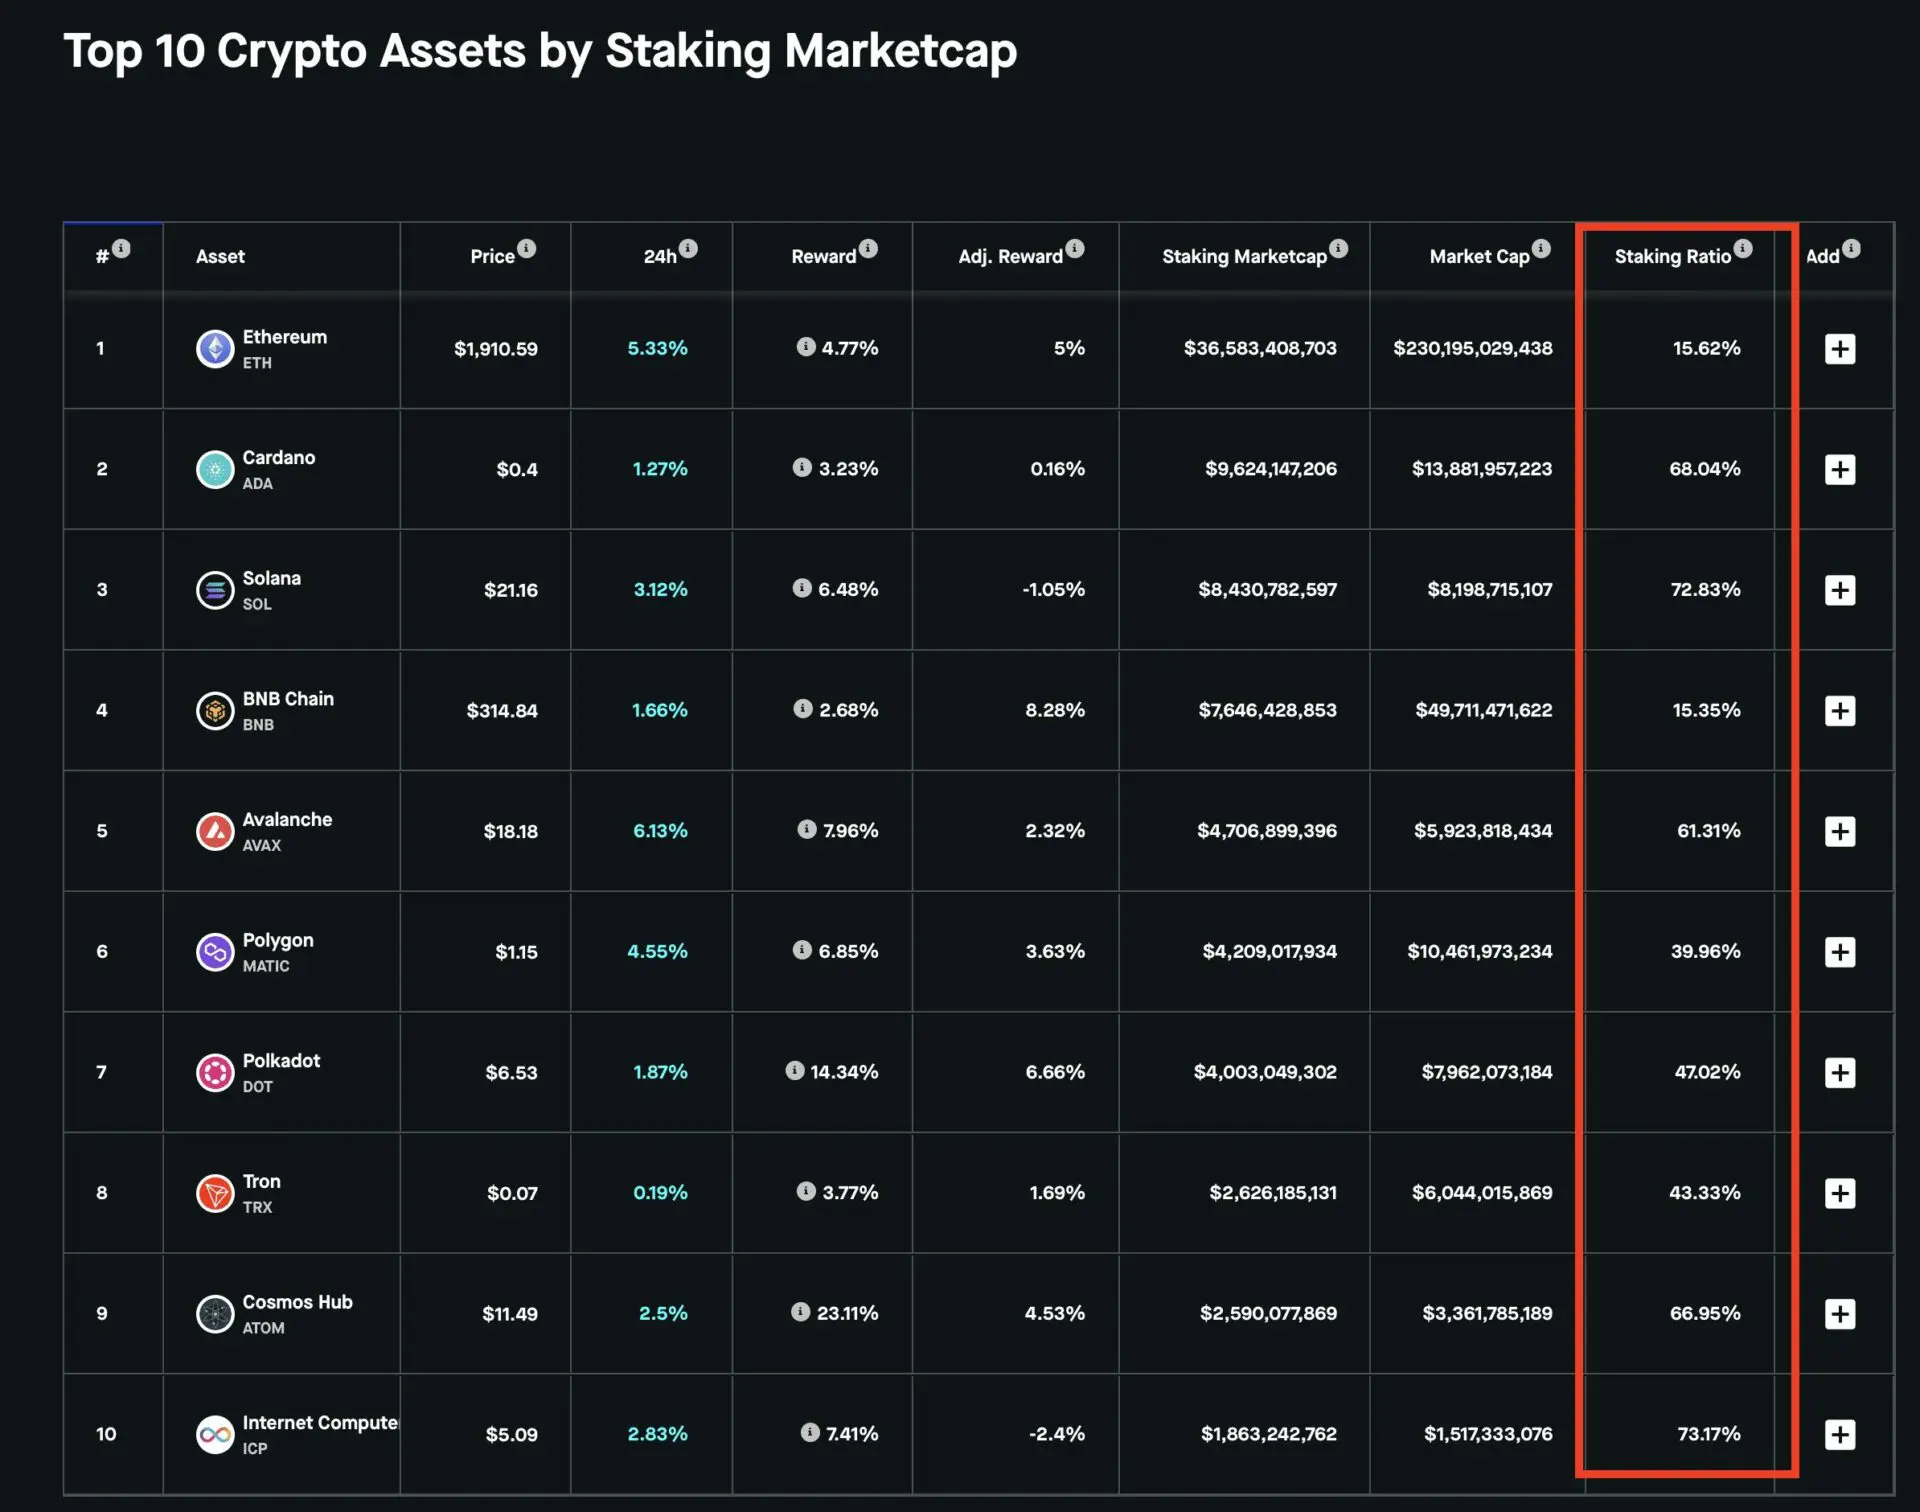
Task: Add Ethereum using its plus icon
Action: [x=1840, y=349]
